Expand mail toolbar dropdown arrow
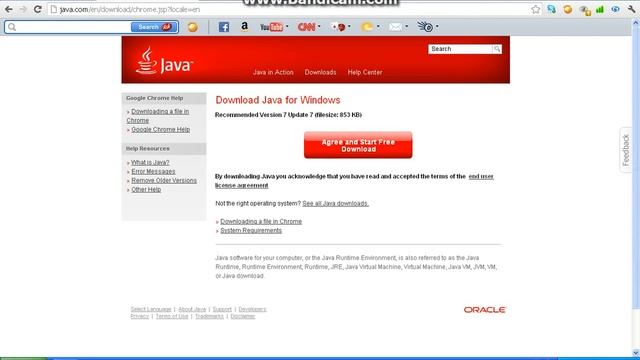640x360 pixels. pos(407,27)
